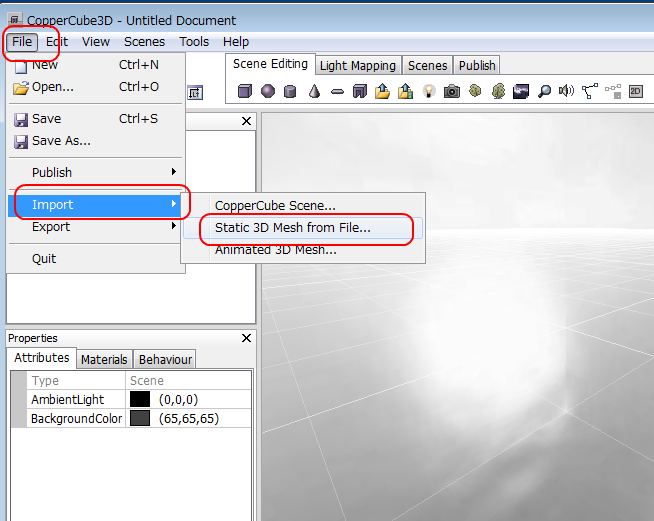The image size is (654, 521).
Task: Open the File menu
Action: [x=22, y=42]
